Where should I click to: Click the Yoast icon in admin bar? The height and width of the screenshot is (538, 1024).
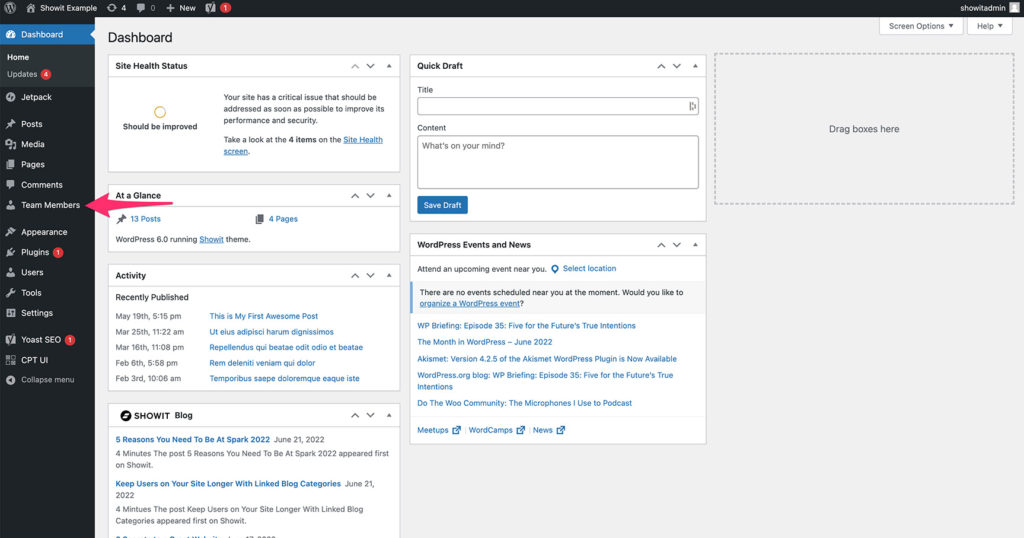tap(211, 8)
